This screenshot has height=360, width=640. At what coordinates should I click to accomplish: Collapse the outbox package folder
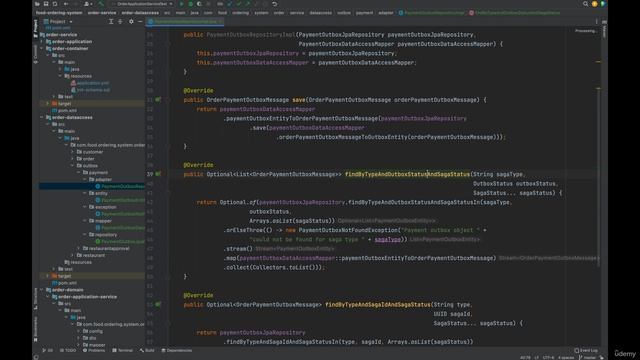(x=73, y=166)
